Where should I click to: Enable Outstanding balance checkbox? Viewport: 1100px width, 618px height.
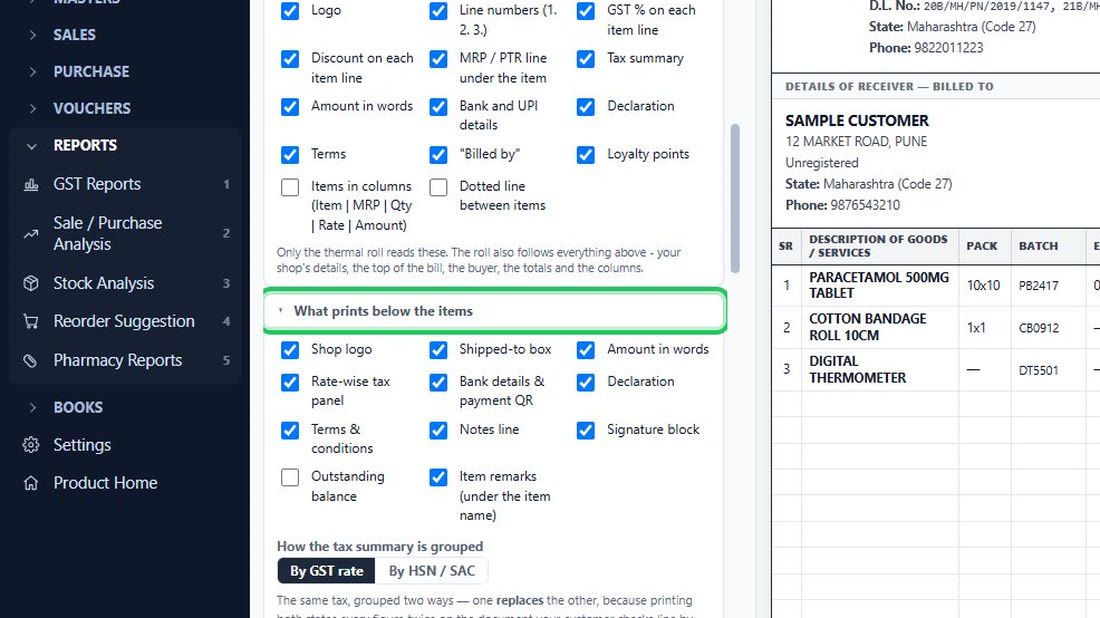pyautogui.click(x=290, y=477)
